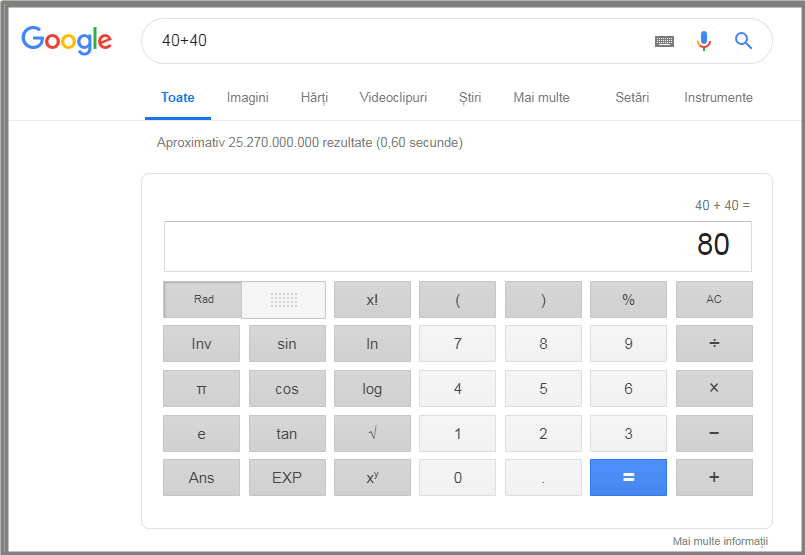Tap digit 5 on the calculator

coord(543,389)
